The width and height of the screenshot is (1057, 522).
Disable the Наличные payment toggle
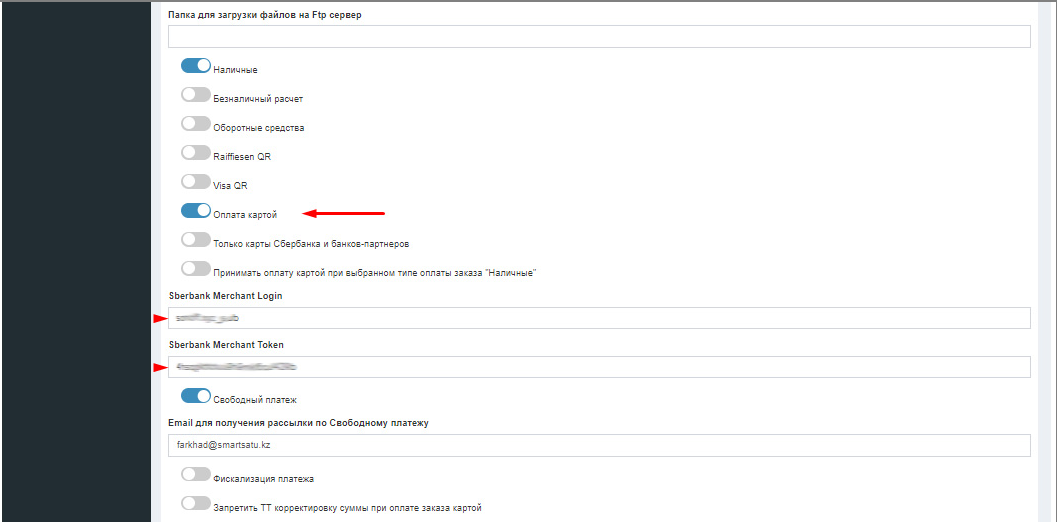point(196,66)
